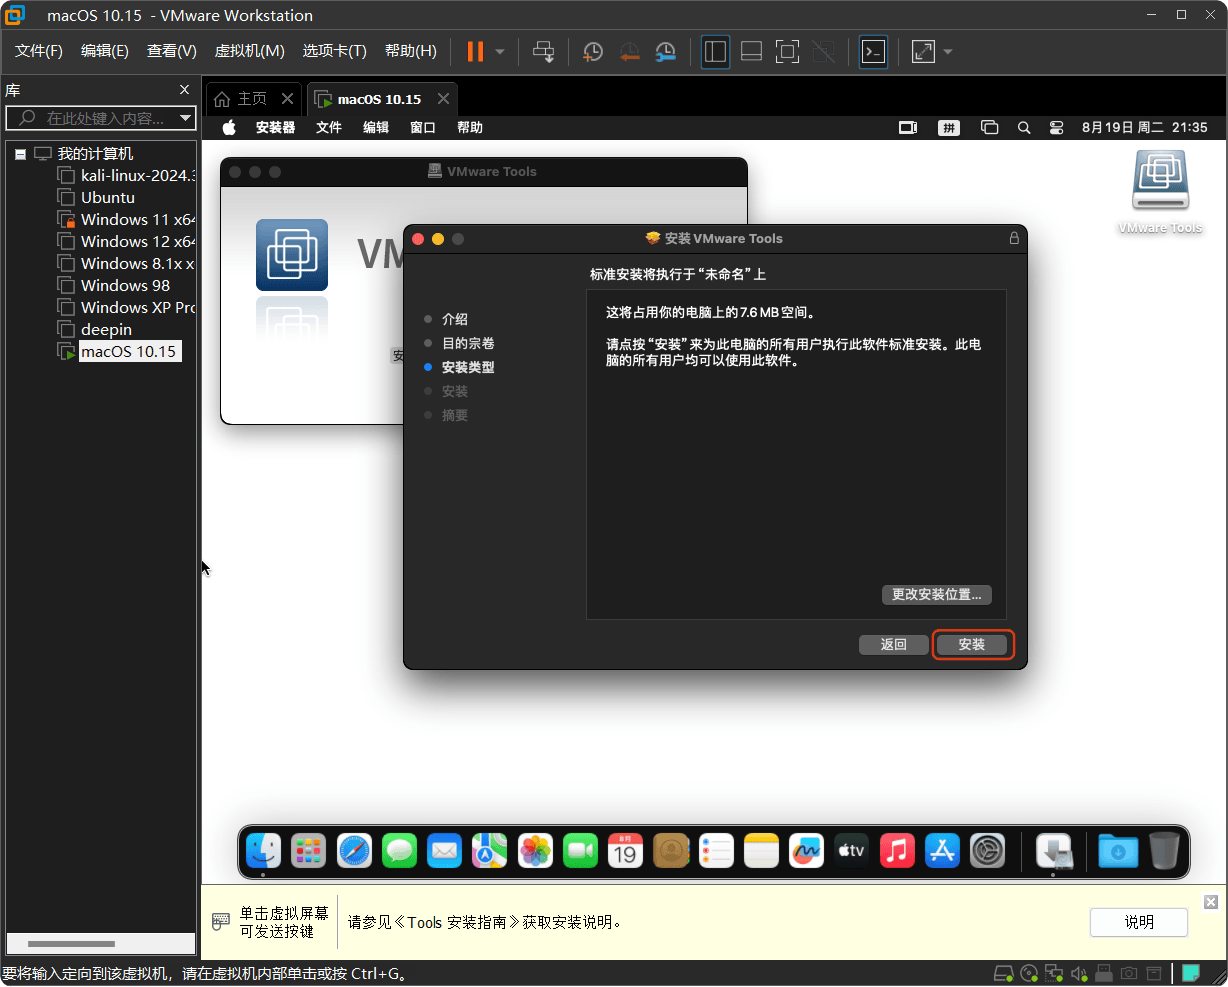1228x987 pixels.
Task: Collapse the 我的计算机 tree node
Action: point(19,153)
